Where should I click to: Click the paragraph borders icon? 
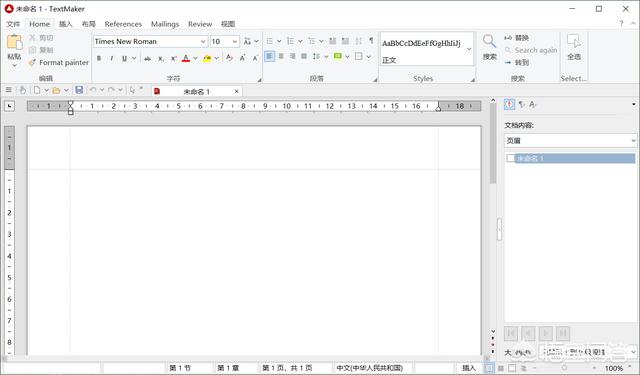[x=359, y=56]
